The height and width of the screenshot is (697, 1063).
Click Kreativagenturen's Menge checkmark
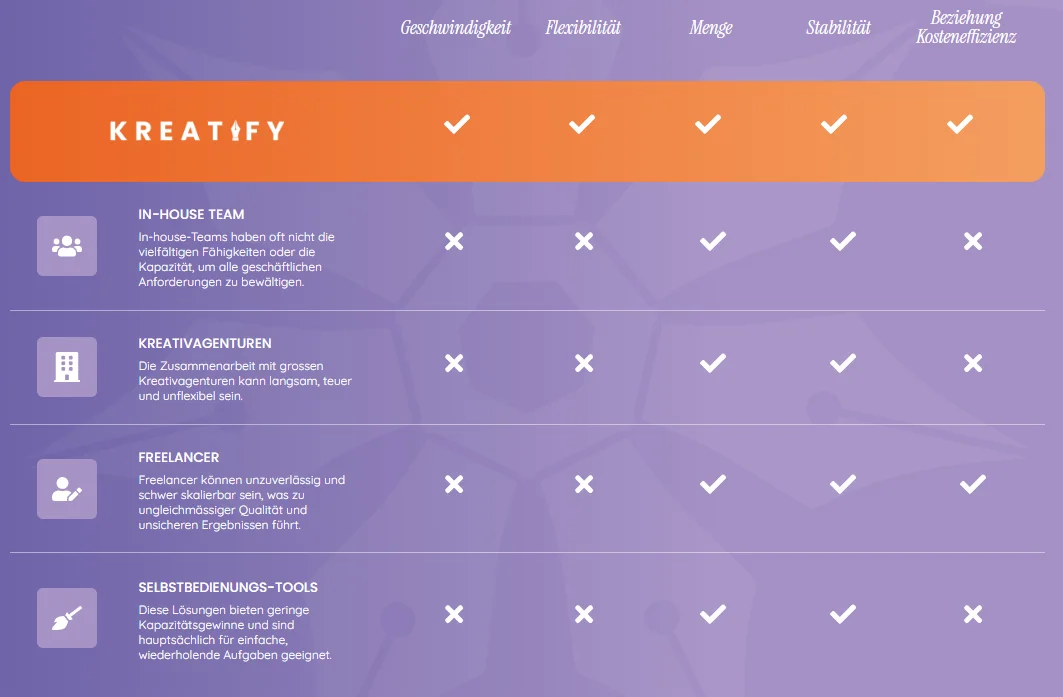click(x=713, y=363)
